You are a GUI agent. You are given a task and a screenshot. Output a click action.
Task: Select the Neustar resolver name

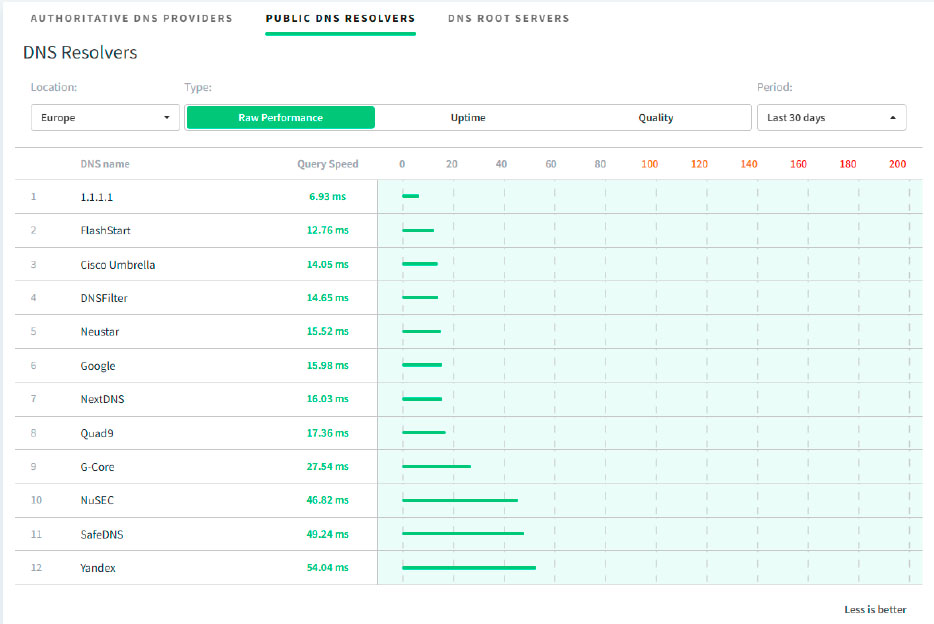coord(100,332)
